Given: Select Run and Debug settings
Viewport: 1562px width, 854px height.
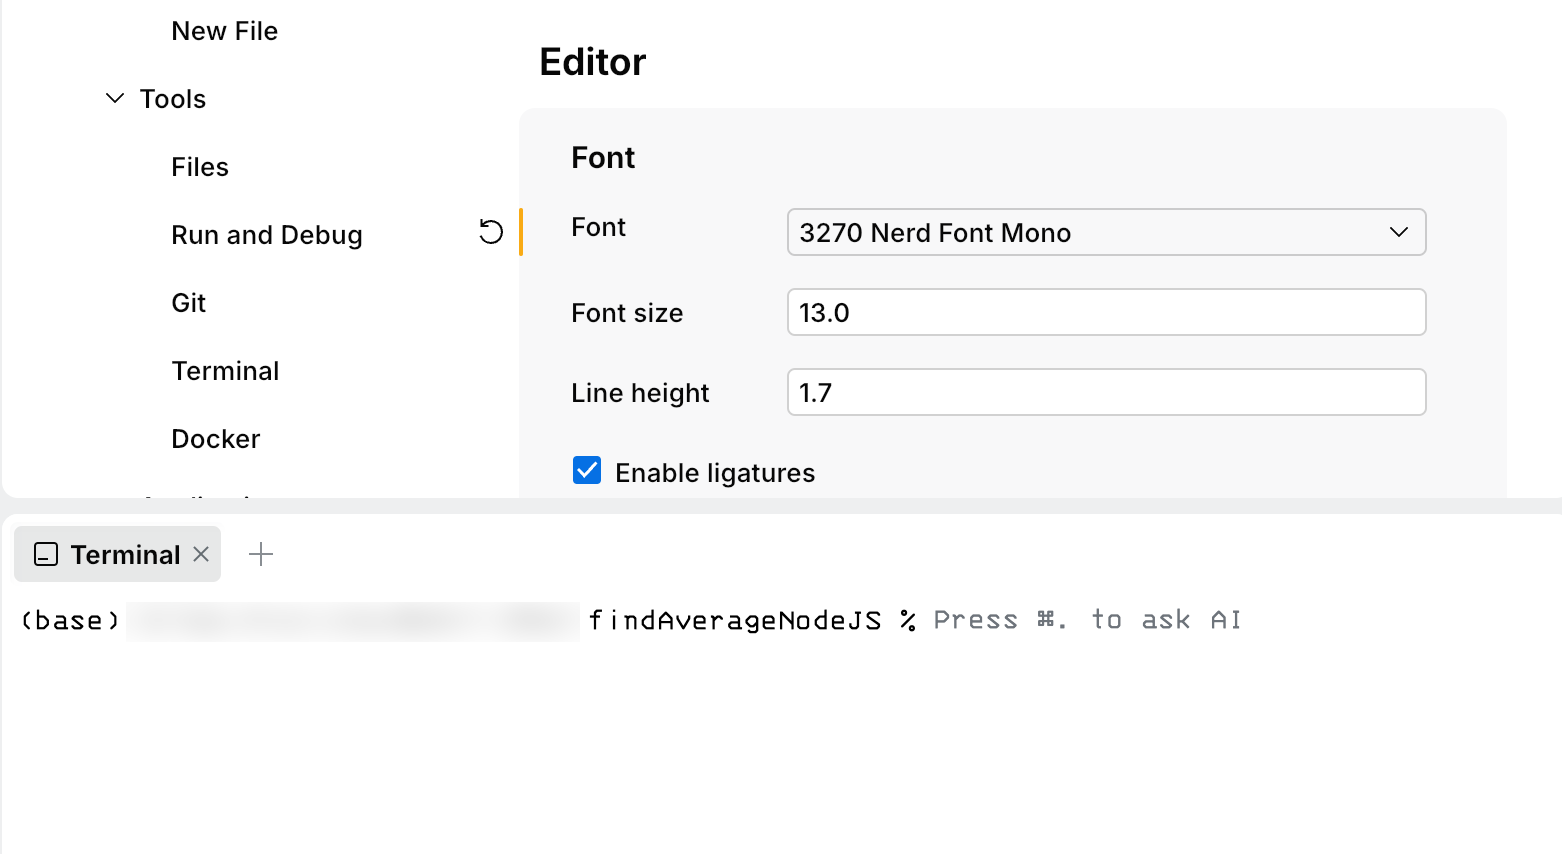Looking at the screenshot, I should [266, 234].
